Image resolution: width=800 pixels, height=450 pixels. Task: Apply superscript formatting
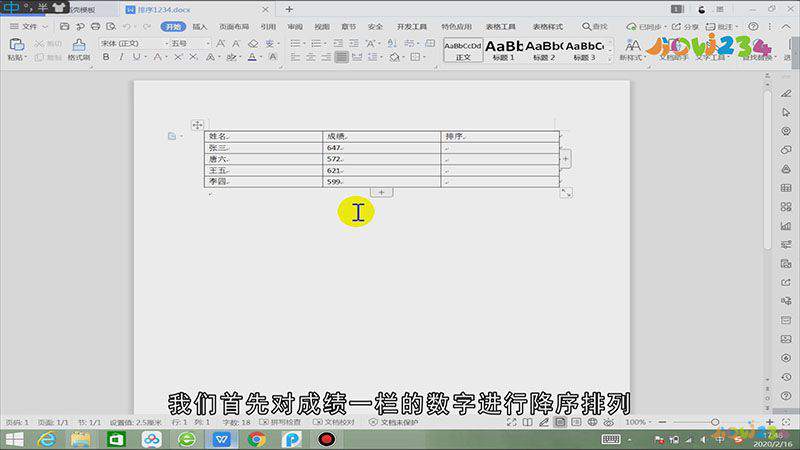[178, 57]
